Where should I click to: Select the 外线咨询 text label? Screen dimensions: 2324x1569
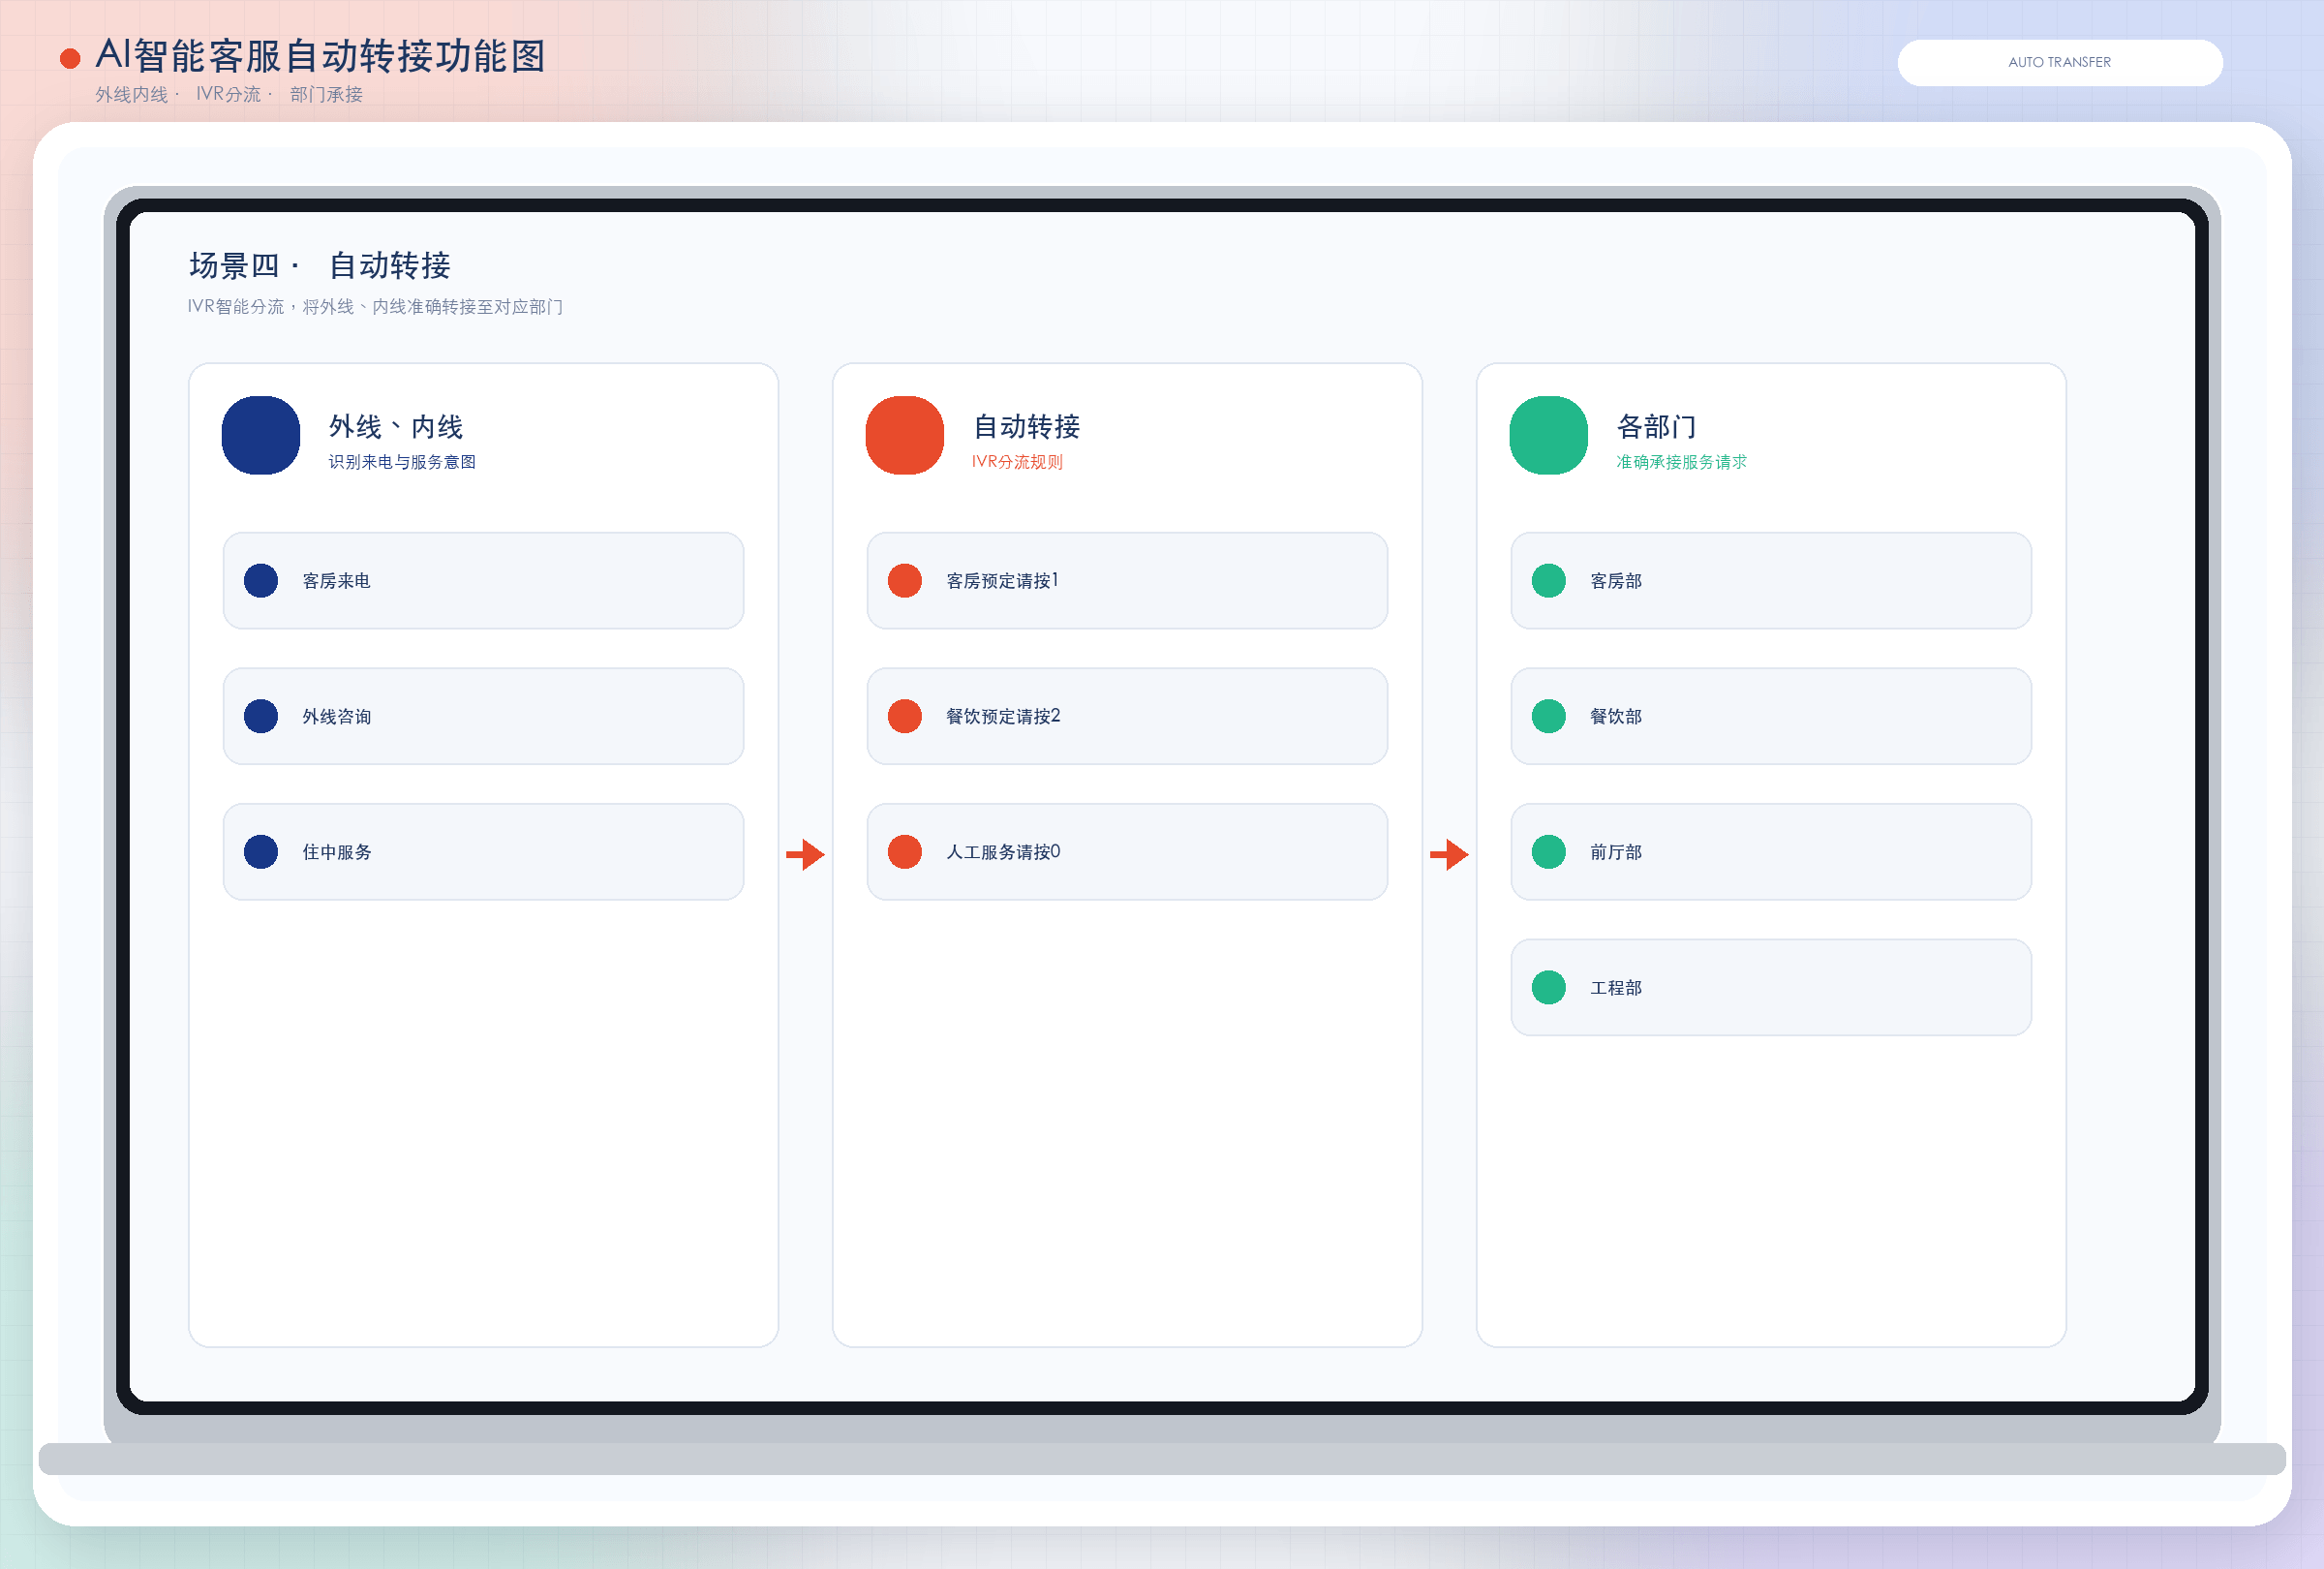(x=336, y=716)
